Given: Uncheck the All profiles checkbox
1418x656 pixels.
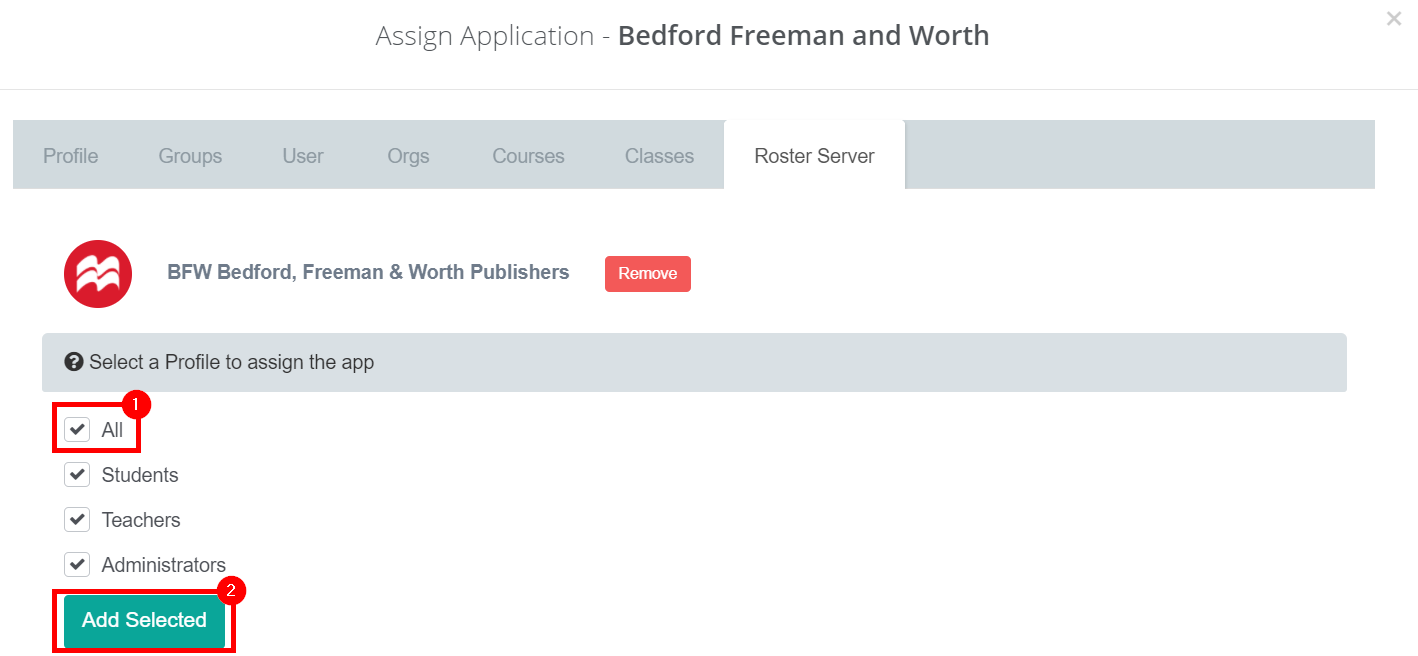Looking at the screenshot, I should (77, 429).
